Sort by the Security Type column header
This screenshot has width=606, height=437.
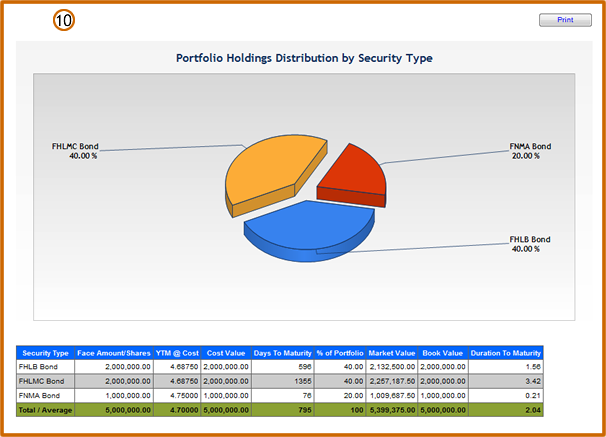point(45,353)
